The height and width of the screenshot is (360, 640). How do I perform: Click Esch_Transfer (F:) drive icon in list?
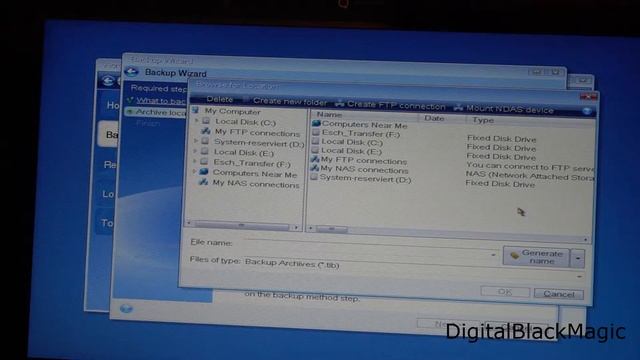(x=315, y=132)
